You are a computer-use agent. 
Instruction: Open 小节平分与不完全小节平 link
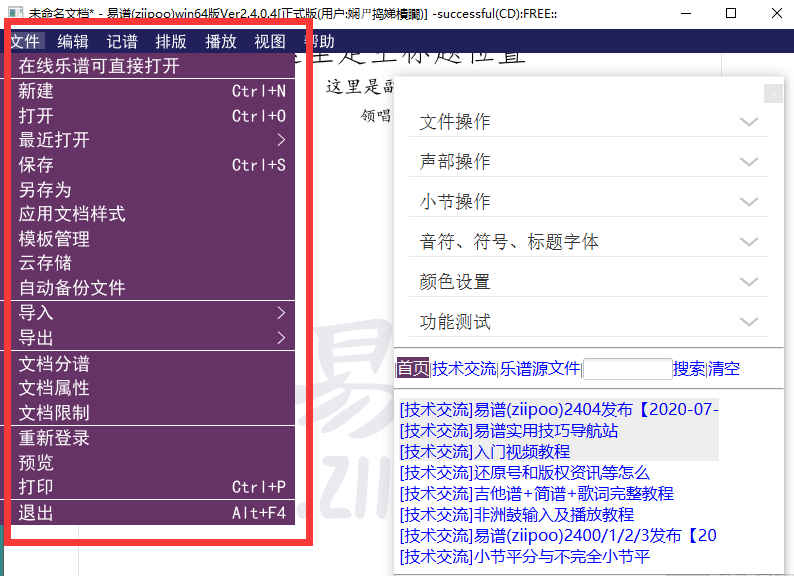525,557
